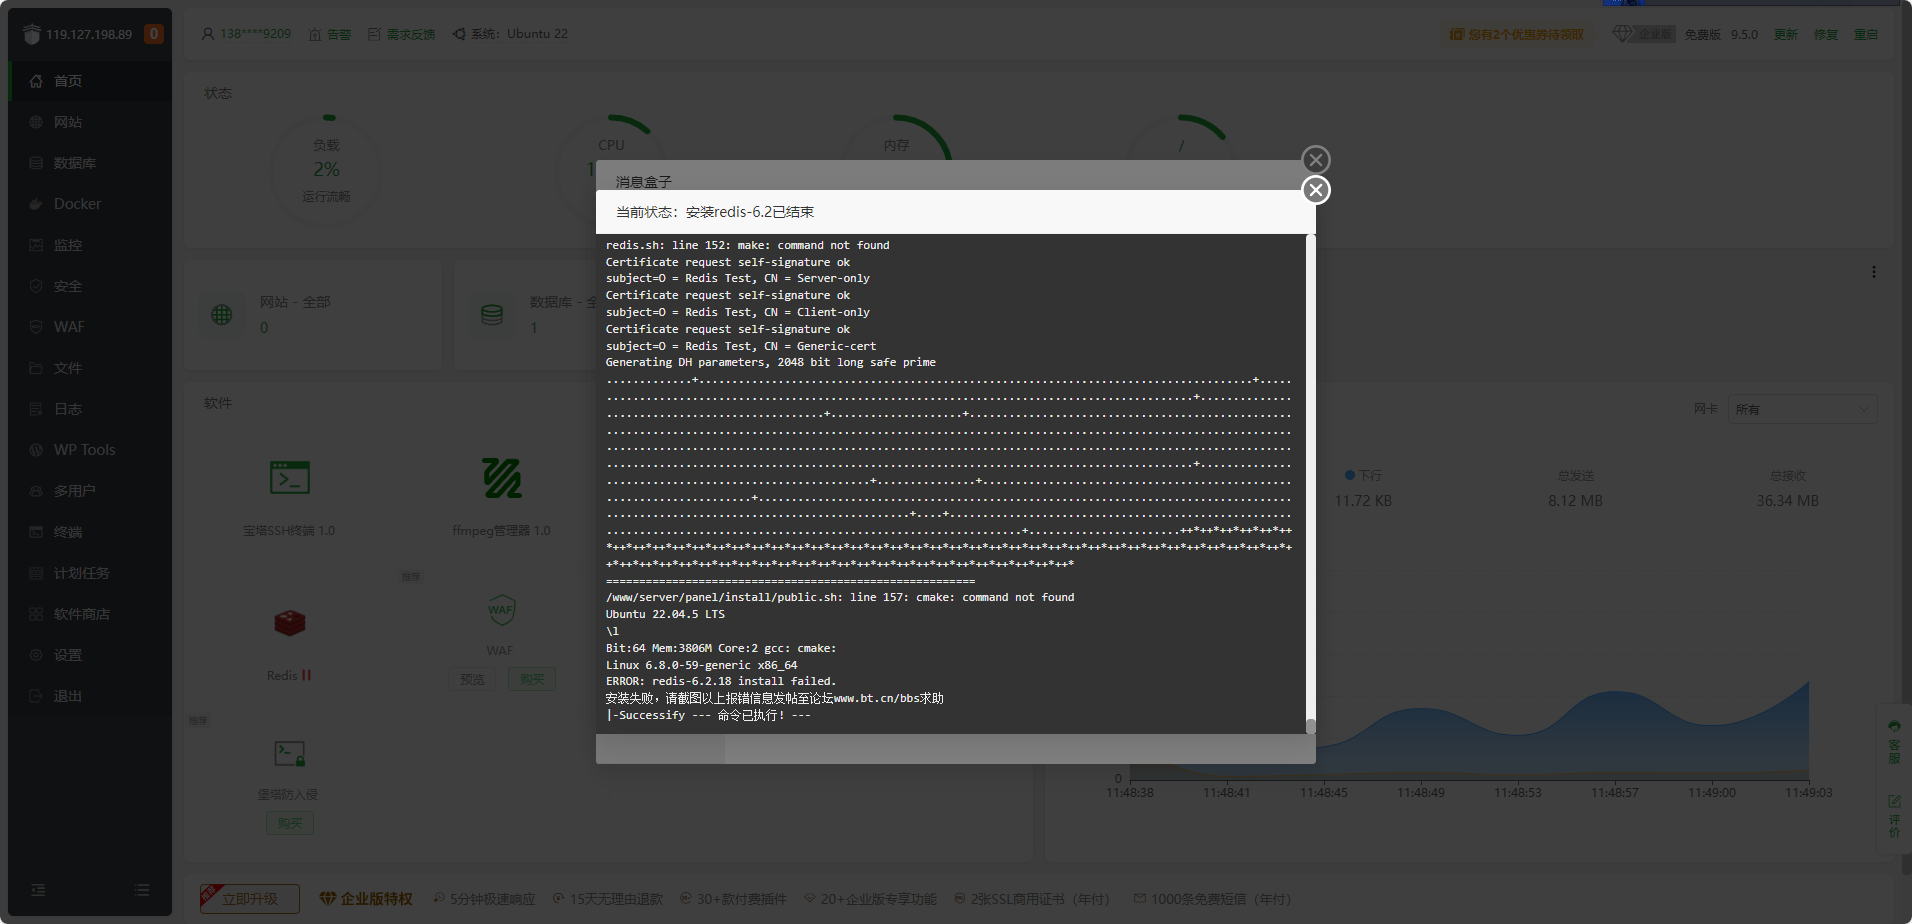The width and height of the screenshot is (1912, 924).
Task: Open 安全 in the sidebar
Action: (x=90, y=286)
